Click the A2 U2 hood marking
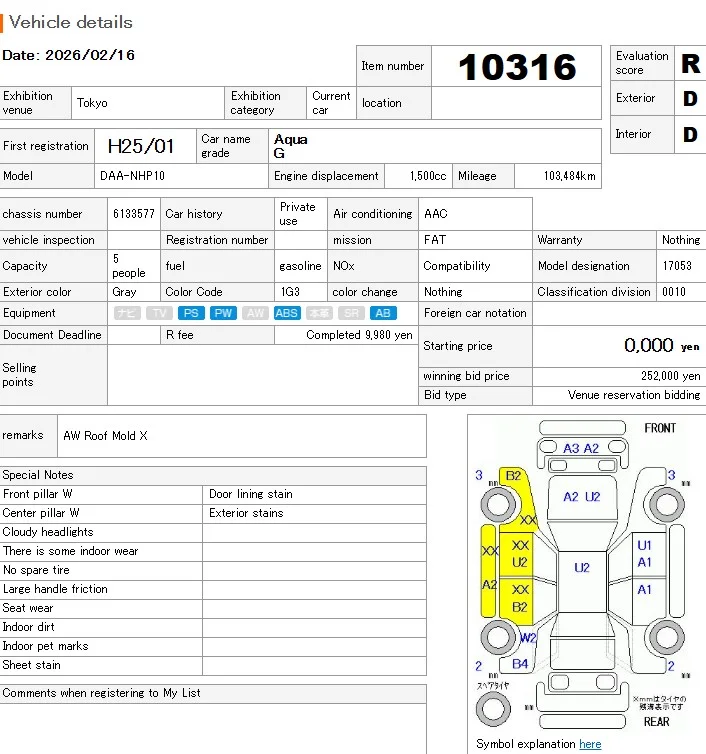 point(581,497)
